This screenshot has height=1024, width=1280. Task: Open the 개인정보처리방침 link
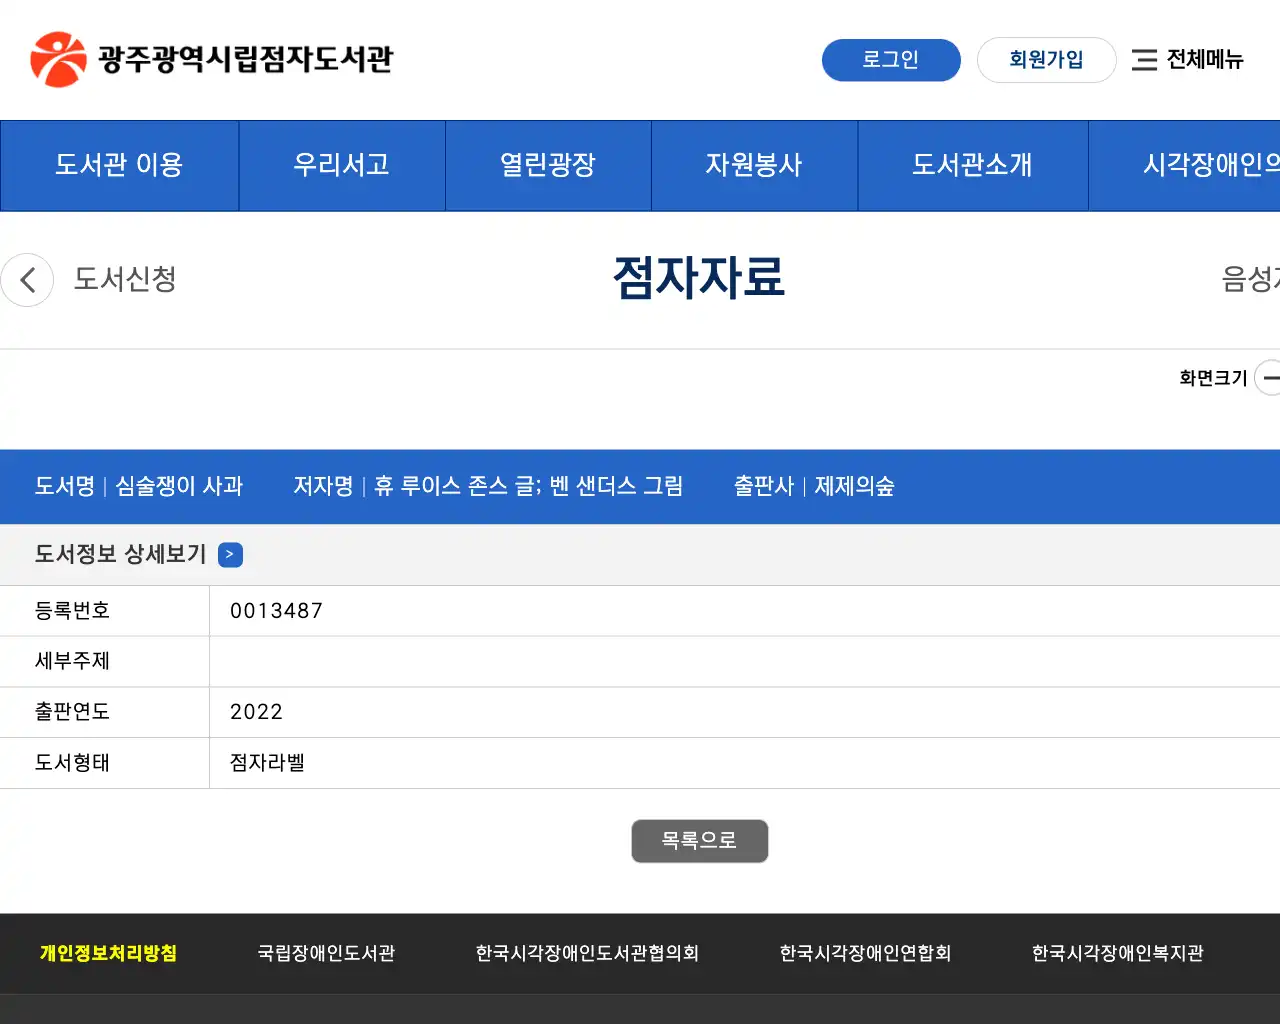tap(107, 953)
